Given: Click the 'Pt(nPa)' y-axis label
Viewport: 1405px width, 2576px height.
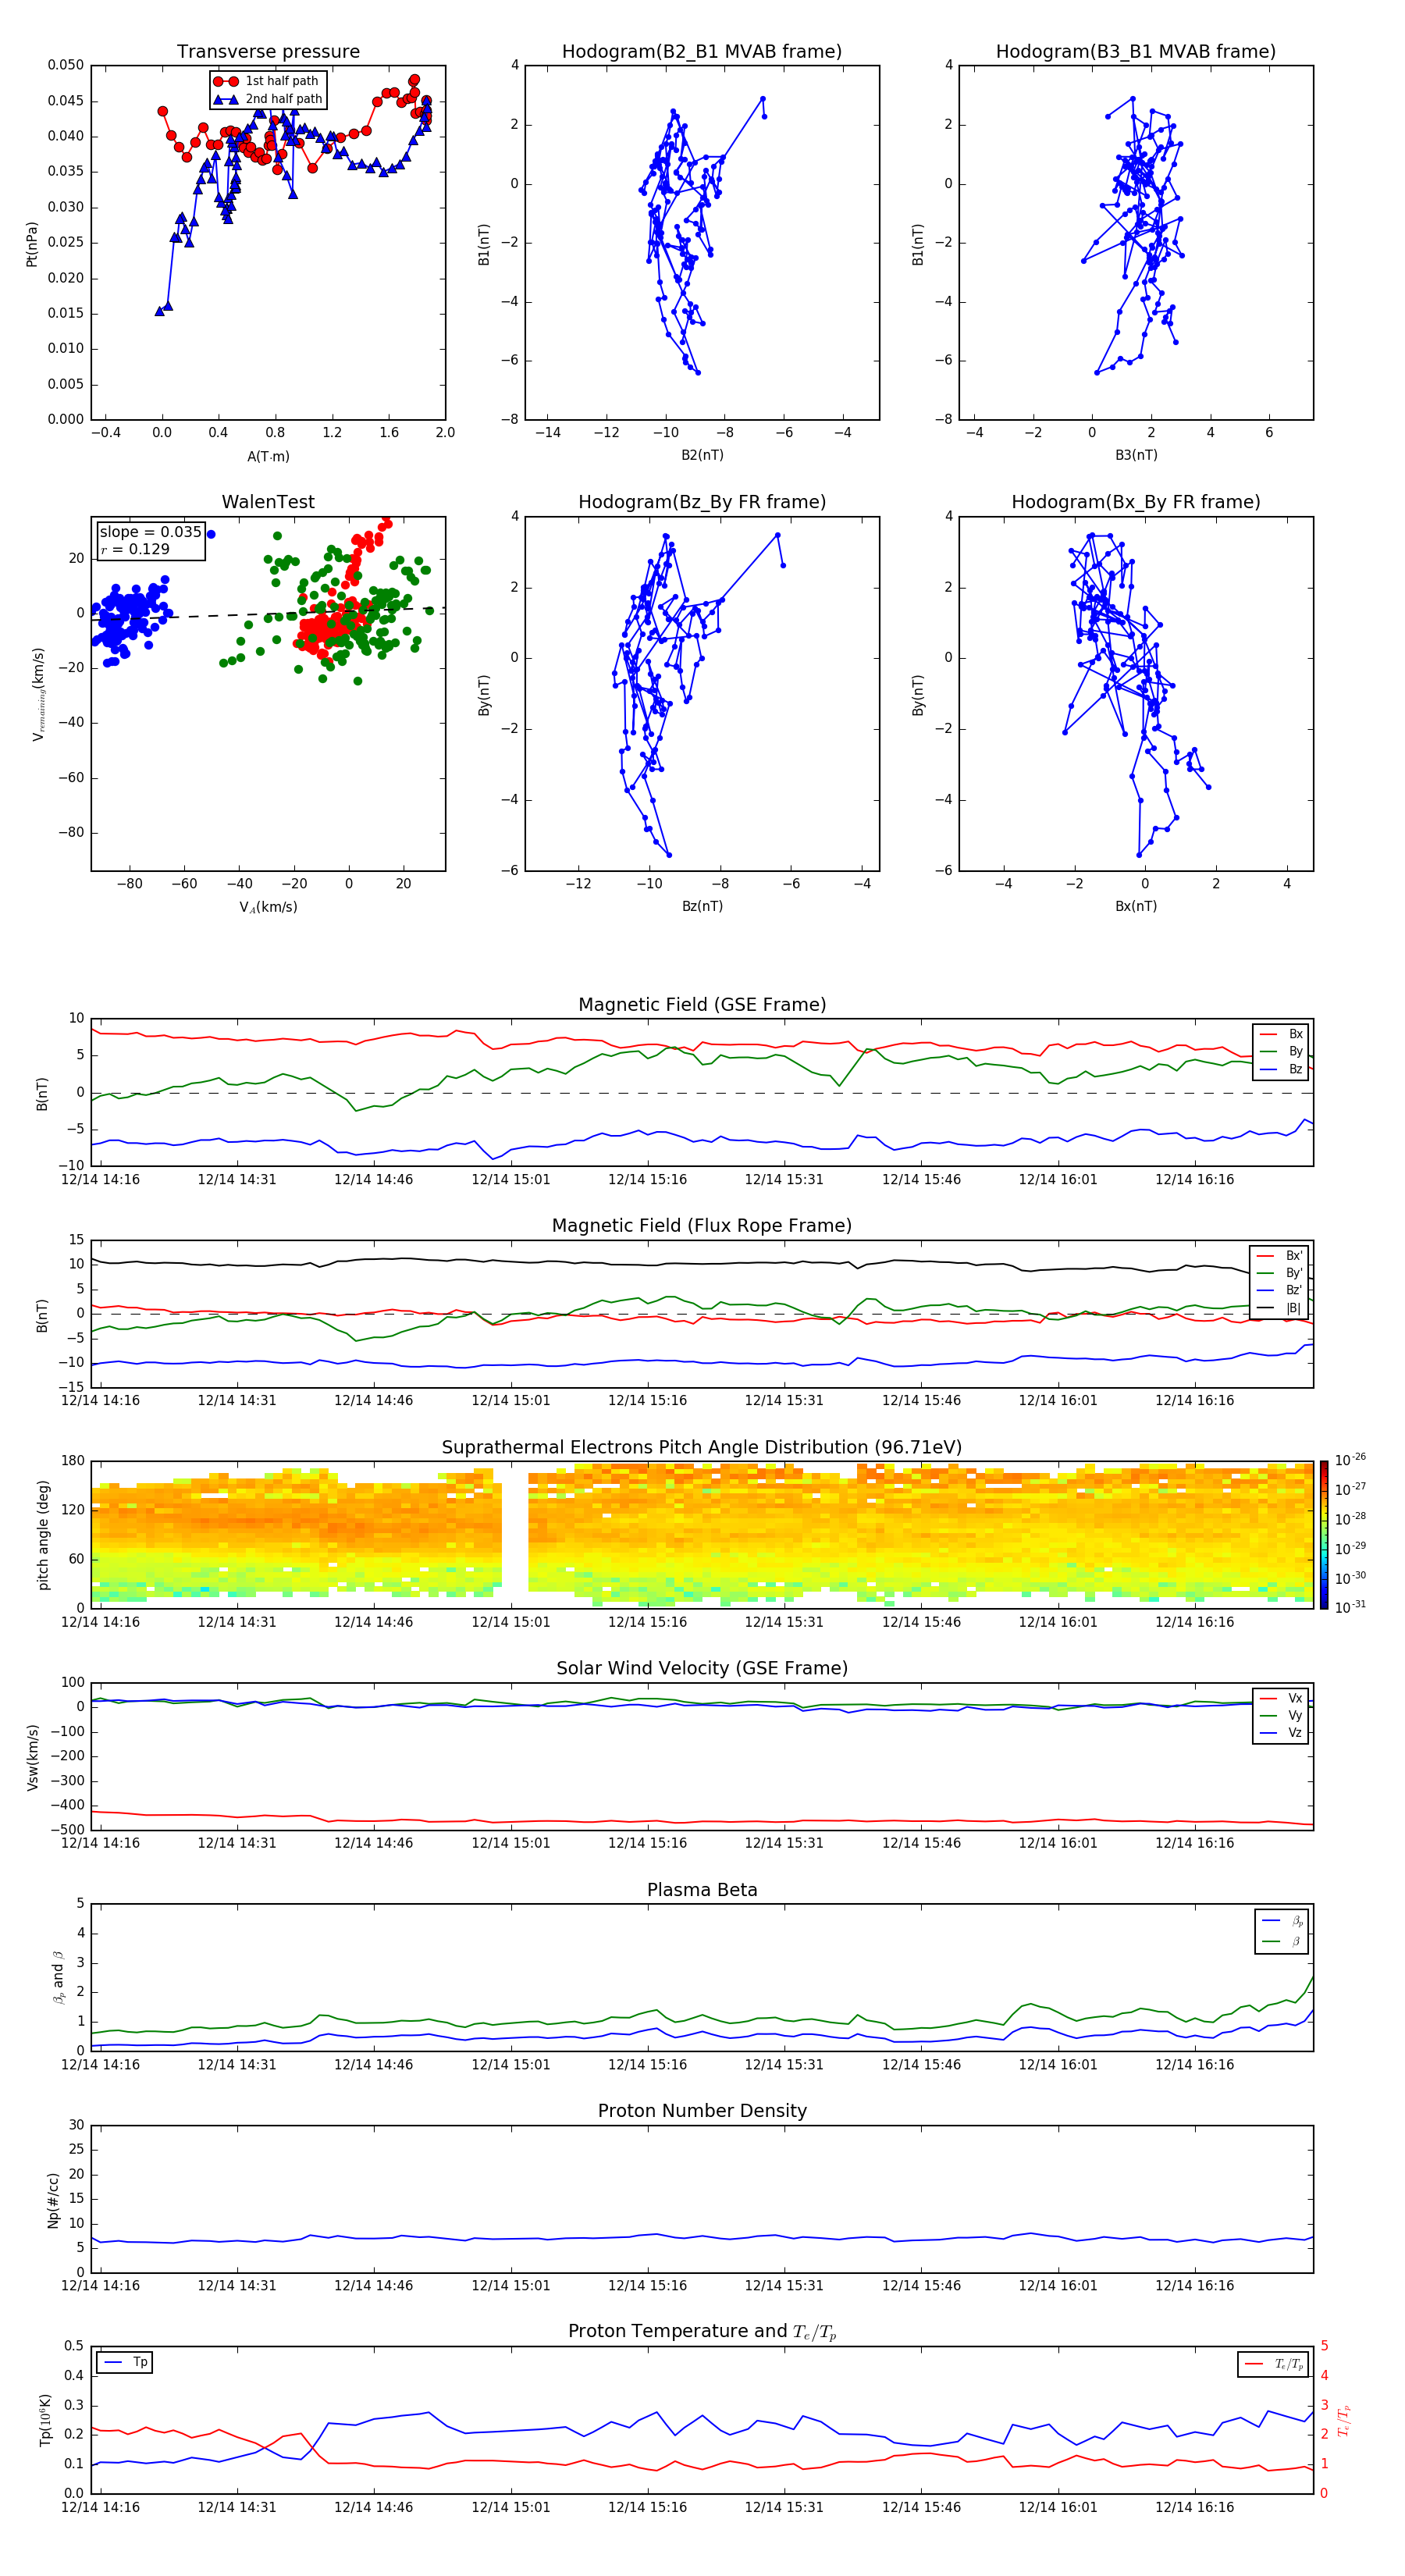Looking at the screenshot, I should pyautogui.click(x=31, y=244).
